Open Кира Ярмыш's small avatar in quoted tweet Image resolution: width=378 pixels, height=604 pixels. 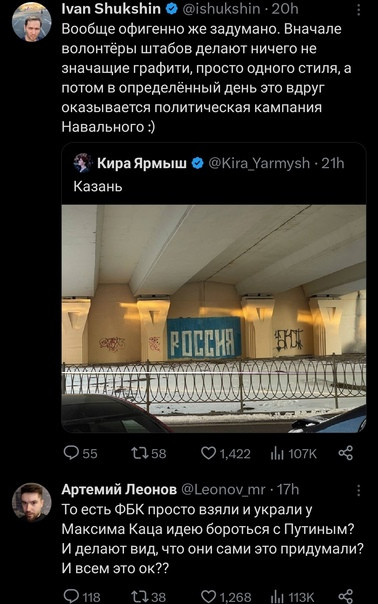pos(82,163)
